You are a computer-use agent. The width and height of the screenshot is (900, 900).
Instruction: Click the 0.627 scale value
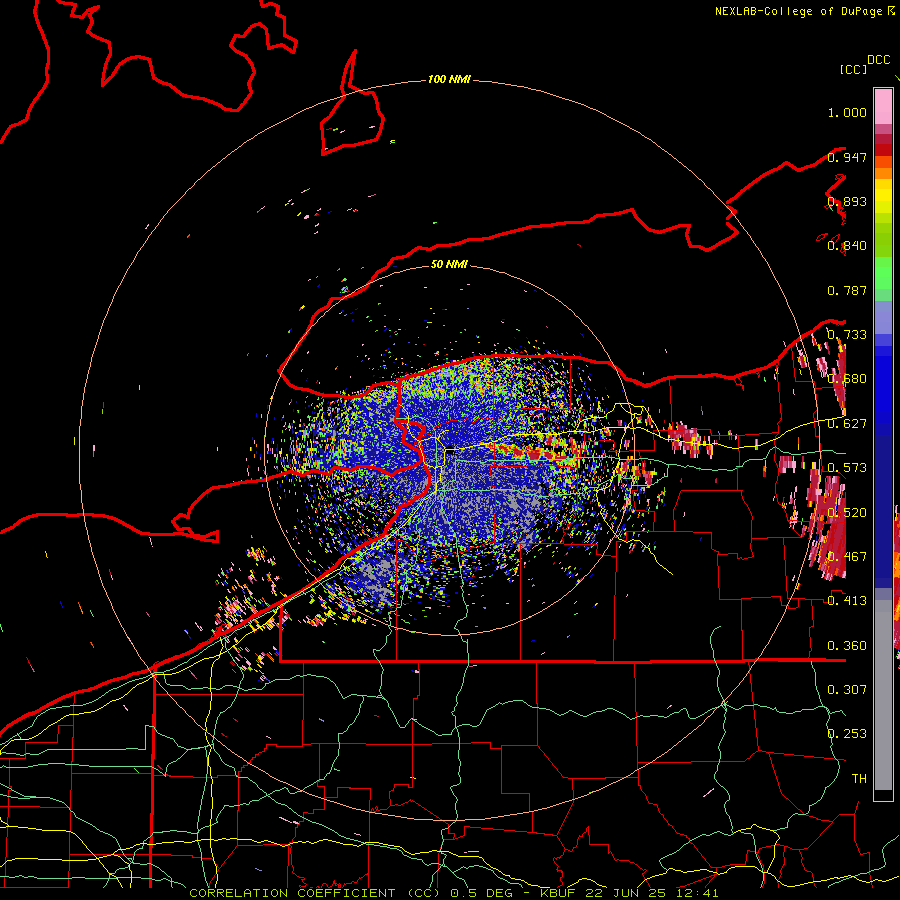point(847,424)
